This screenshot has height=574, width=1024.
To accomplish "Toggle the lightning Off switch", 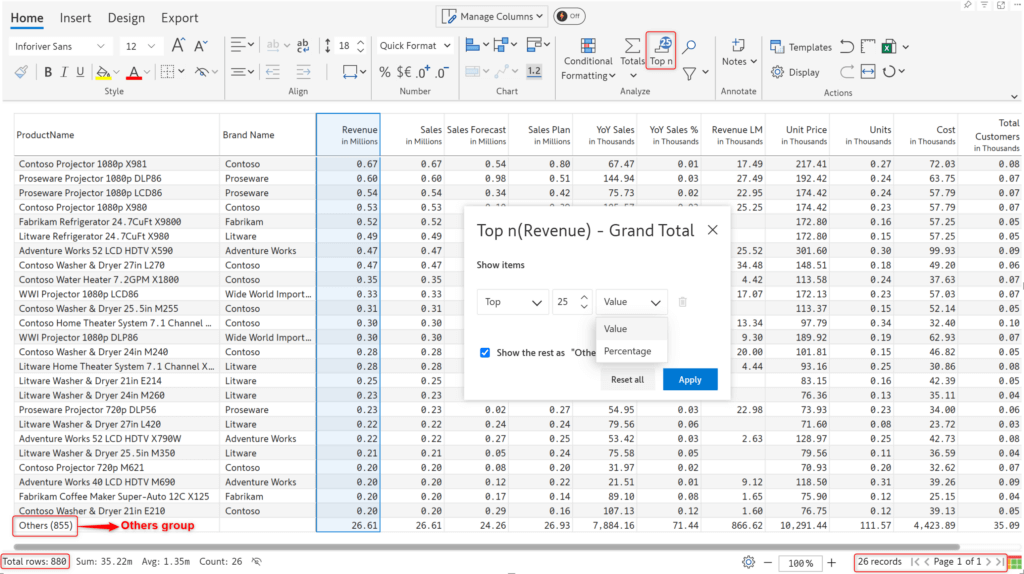I will tap(569, 16).
